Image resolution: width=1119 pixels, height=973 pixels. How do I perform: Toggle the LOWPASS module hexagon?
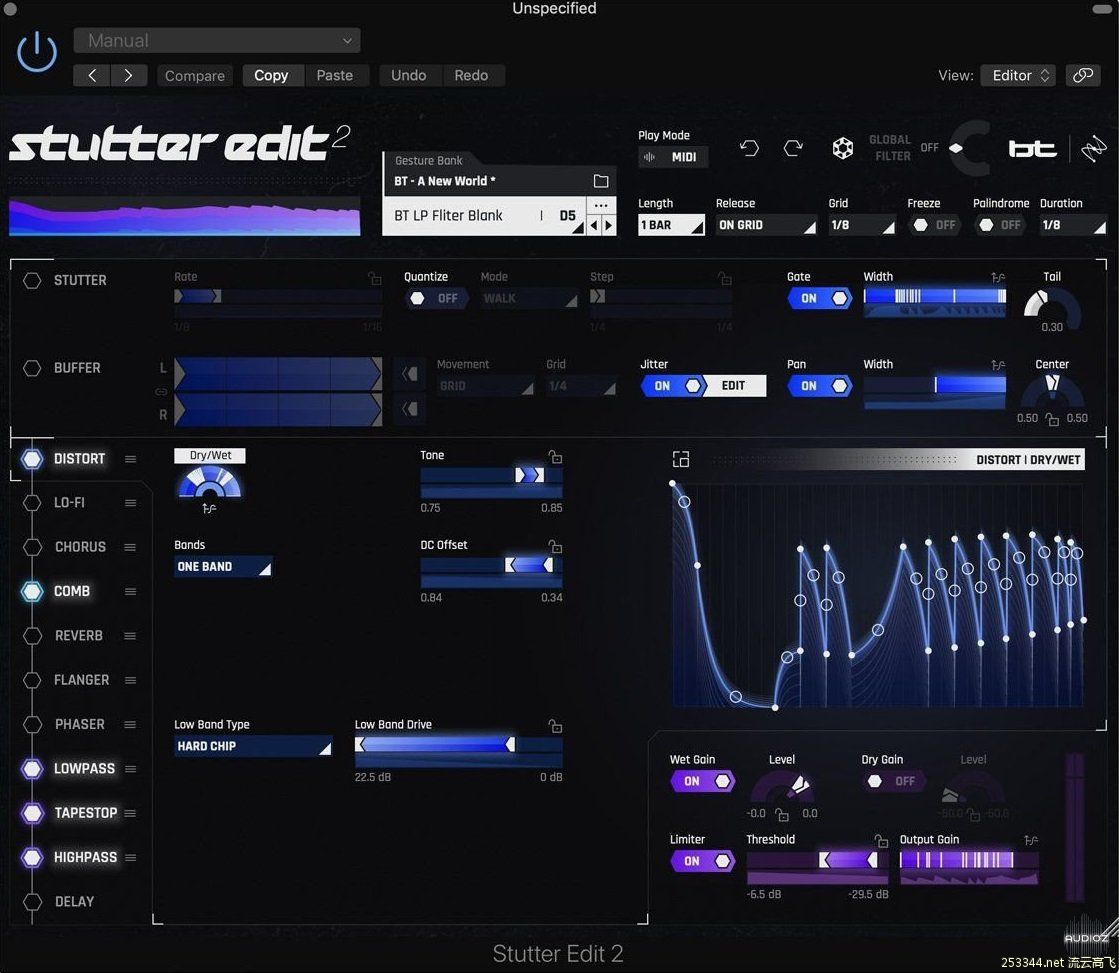pyautogui.click(x=32, y=769)
